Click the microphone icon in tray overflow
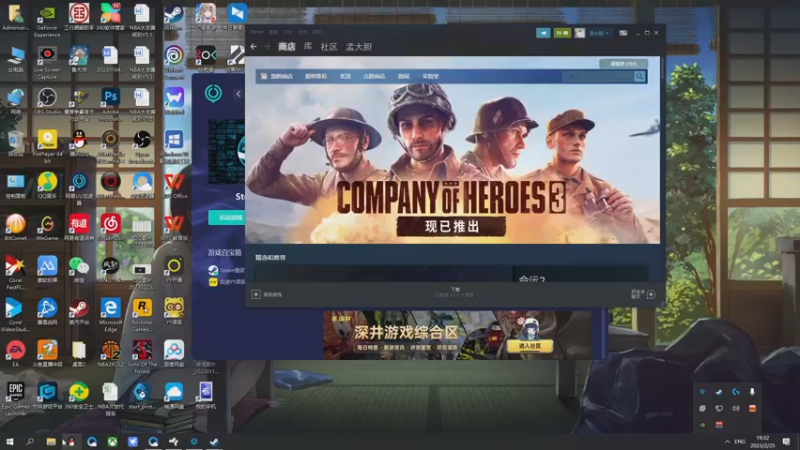Image resolution: width=800 pixels, height=450 pixels. click(x=752, y=392)
